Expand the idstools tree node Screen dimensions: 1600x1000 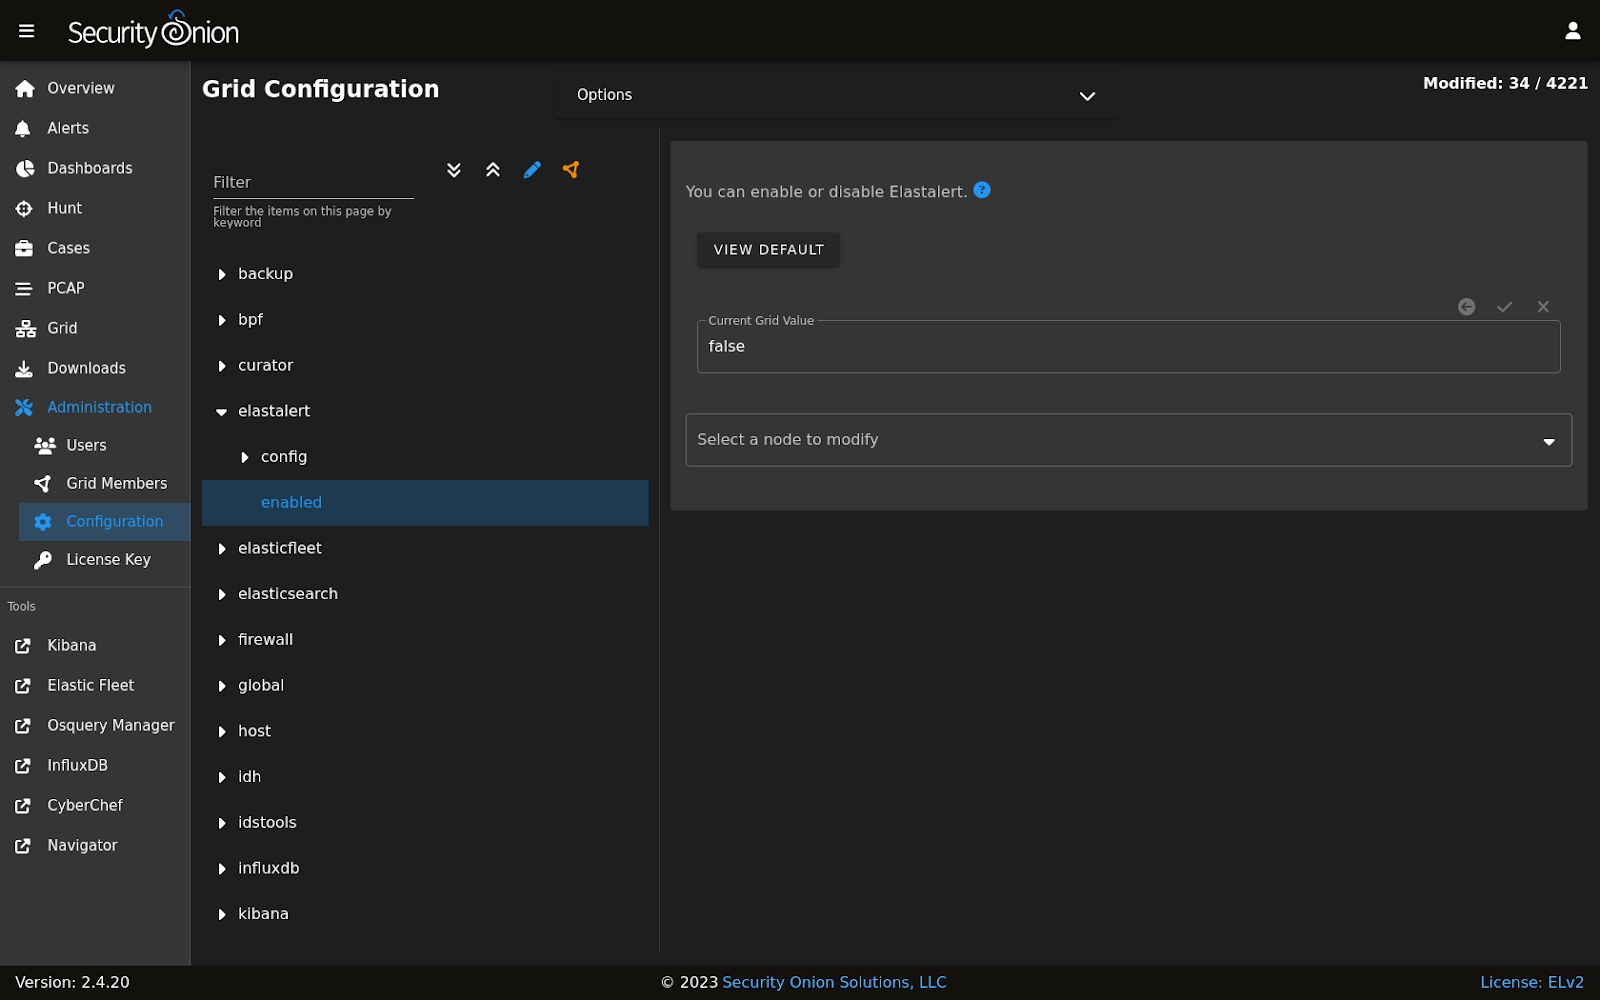(222, 823)
